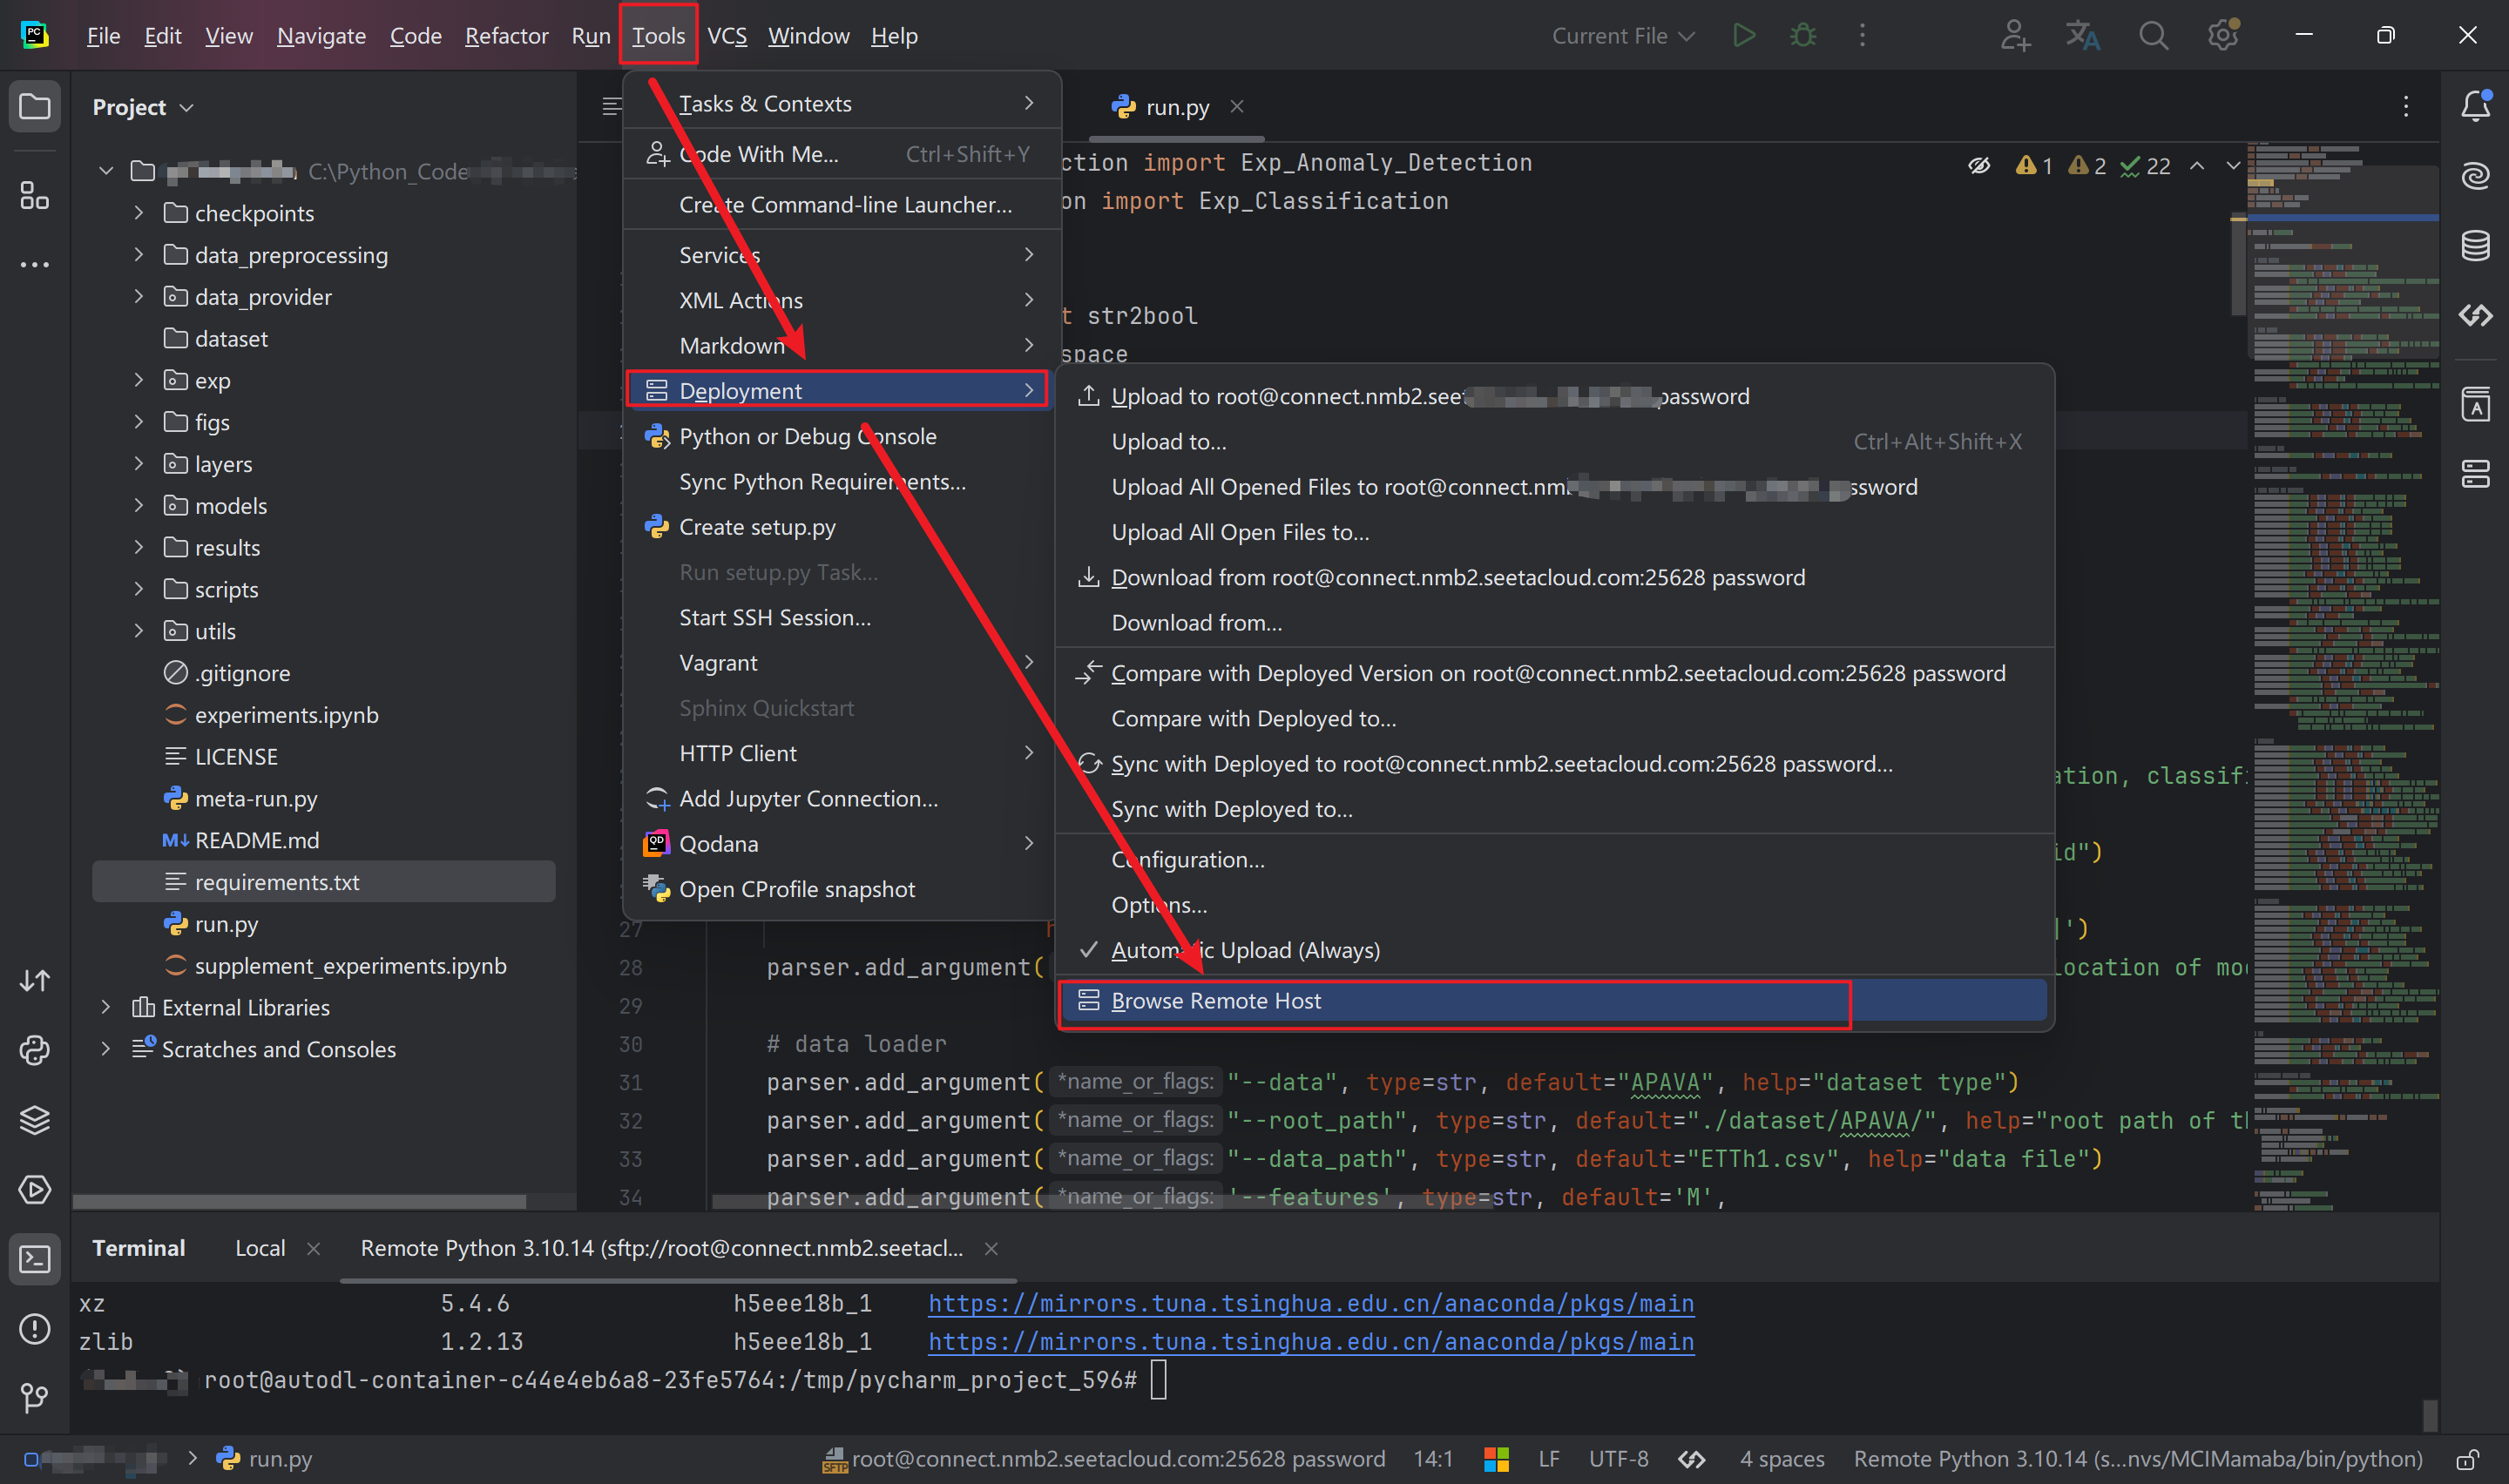Go to next highlighted error arrow
Image resolution: width=2509 pixels, height=1484 pixels.
click(x=2233, y=166)
